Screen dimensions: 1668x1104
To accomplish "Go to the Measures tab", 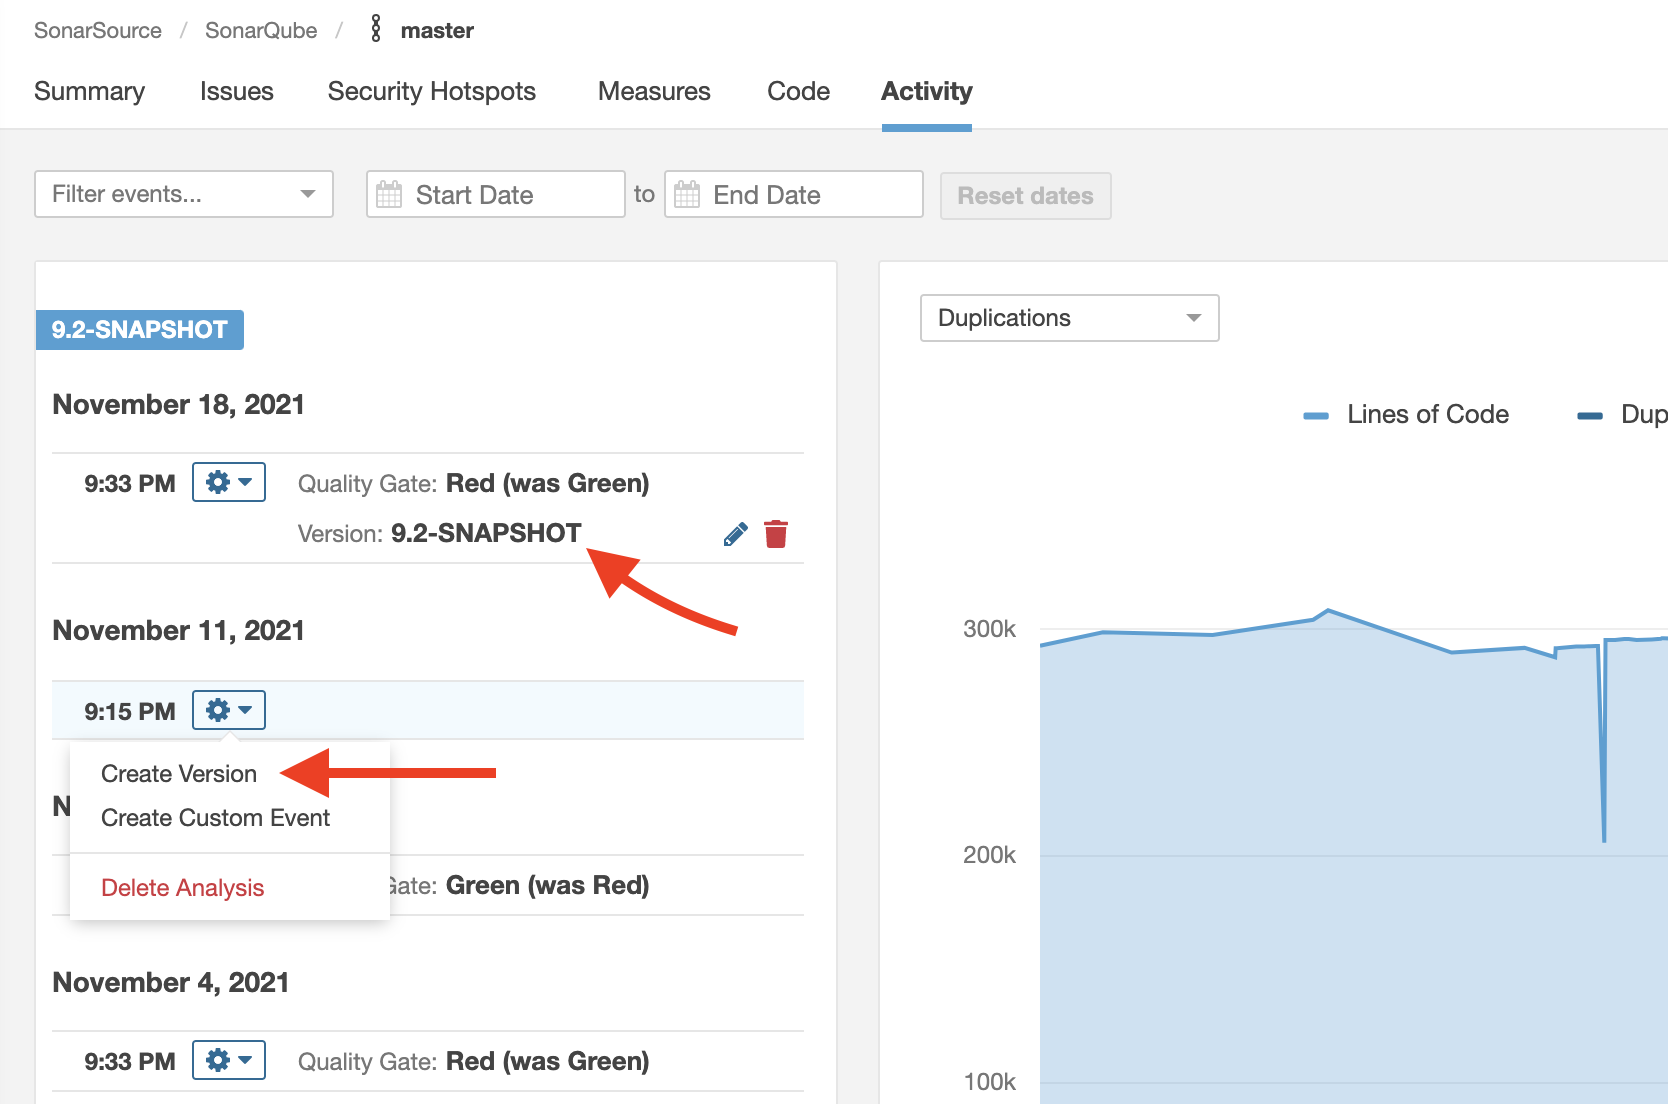I will [x=654, y=91].
